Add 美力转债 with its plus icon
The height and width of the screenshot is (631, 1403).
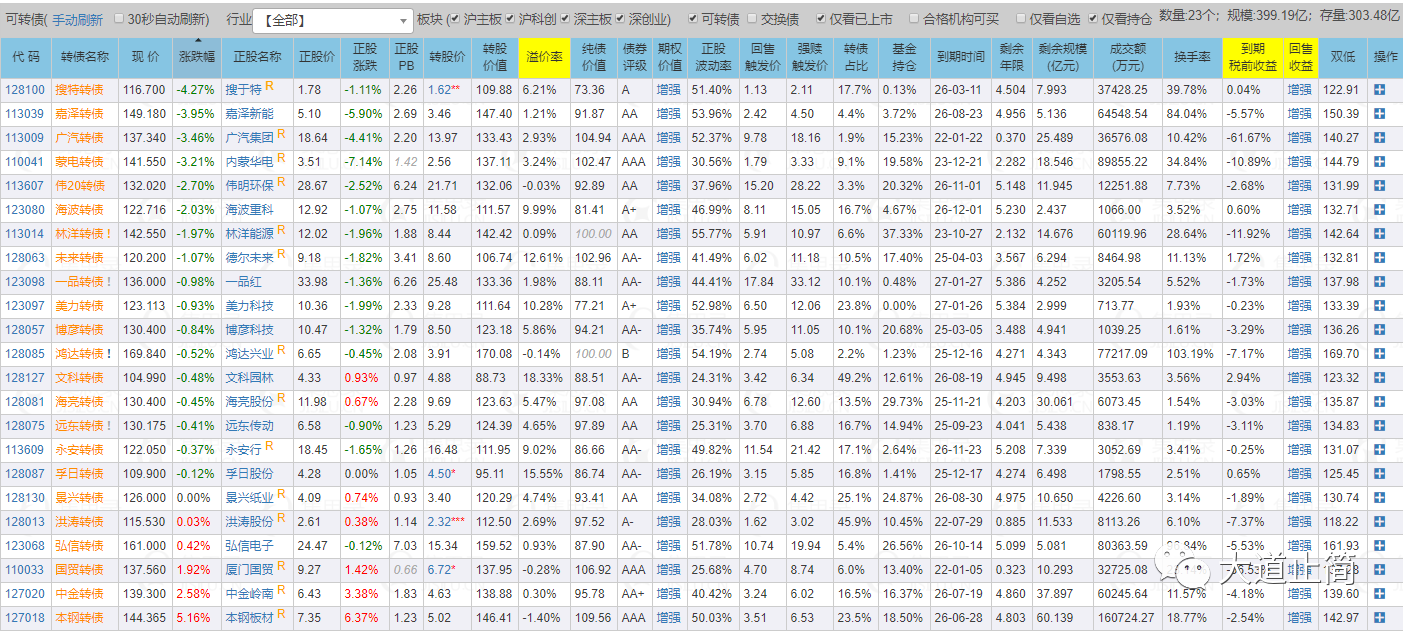(x=1380, y=306)
